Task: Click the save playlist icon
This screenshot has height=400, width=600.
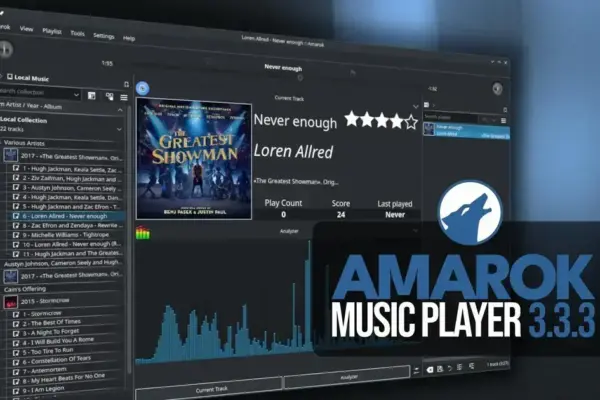Action: [x=440, y=369]
